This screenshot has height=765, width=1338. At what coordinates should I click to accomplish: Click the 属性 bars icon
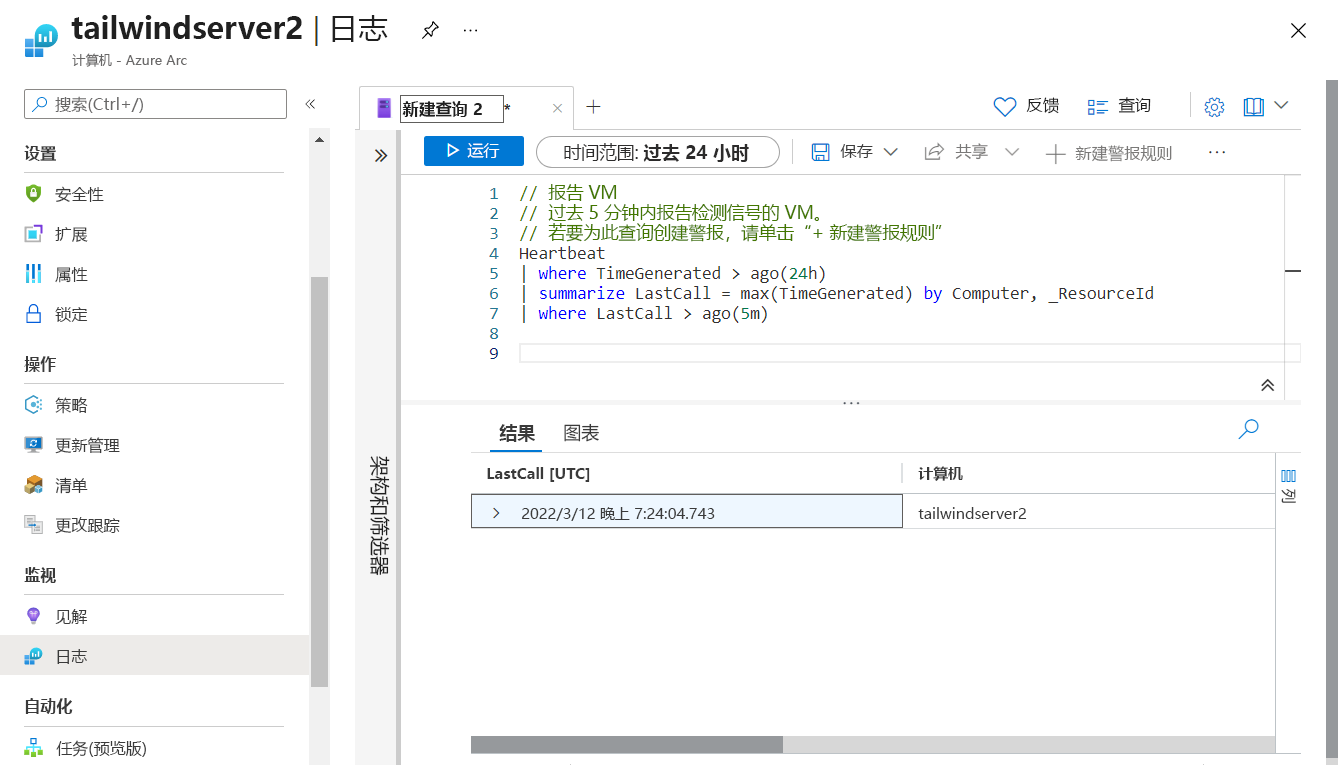(x=34, y=274)
